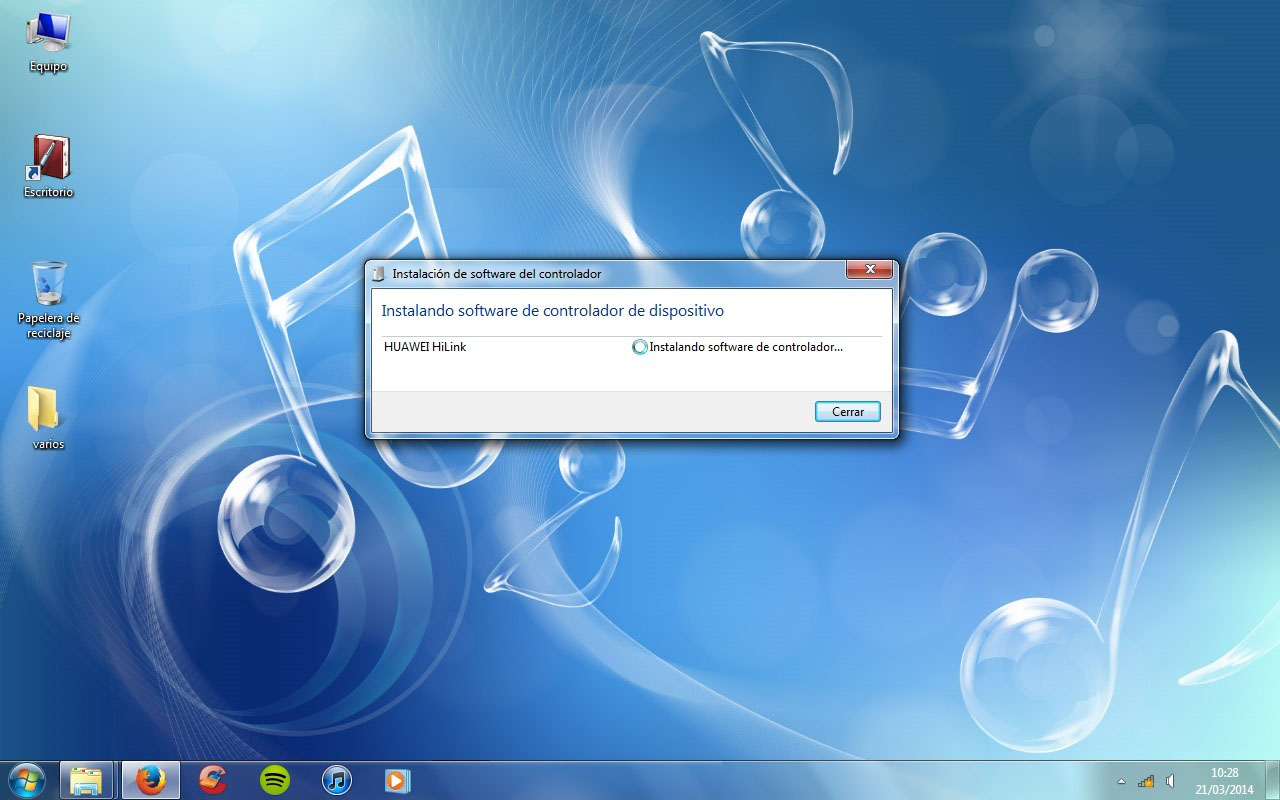Open the Windows Start menu orb

tap(27, 780)
